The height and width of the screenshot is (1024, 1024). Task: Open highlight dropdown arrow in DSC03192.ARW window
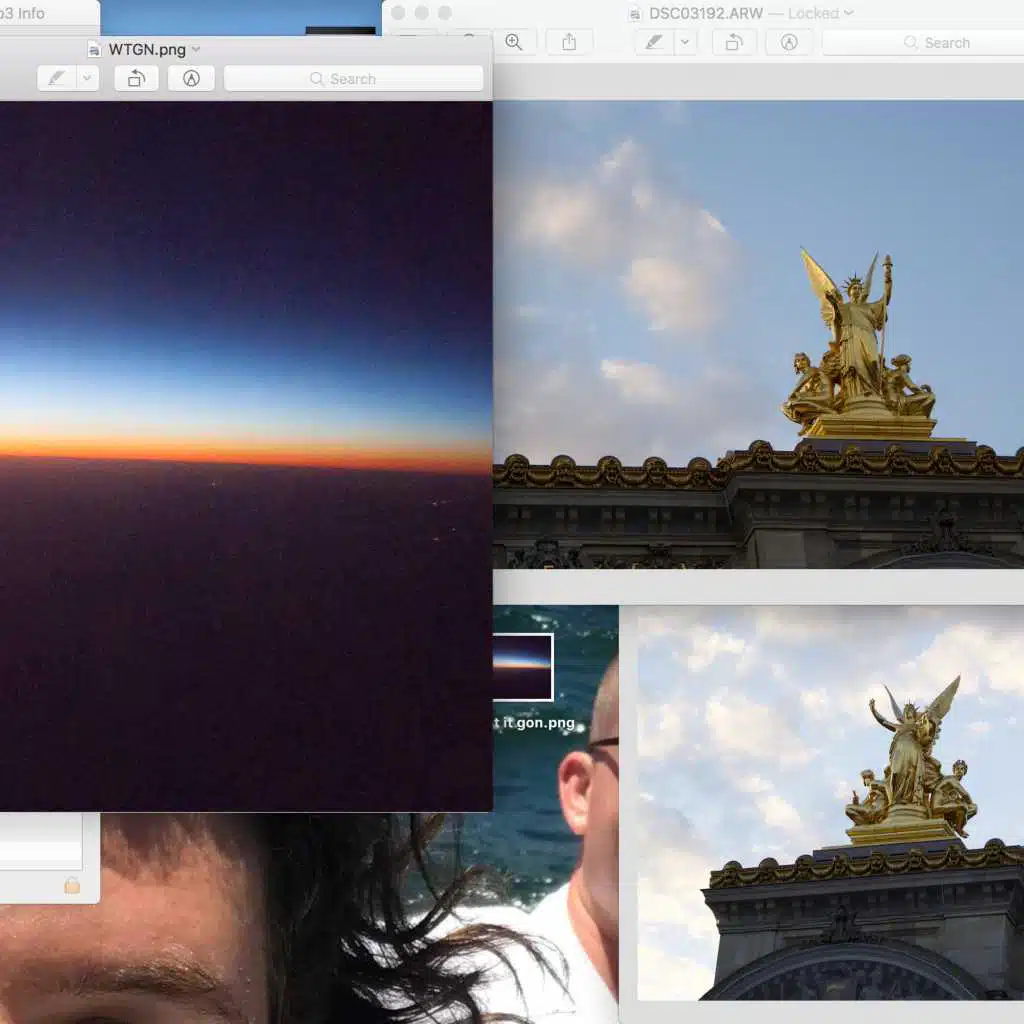[685, 42]
